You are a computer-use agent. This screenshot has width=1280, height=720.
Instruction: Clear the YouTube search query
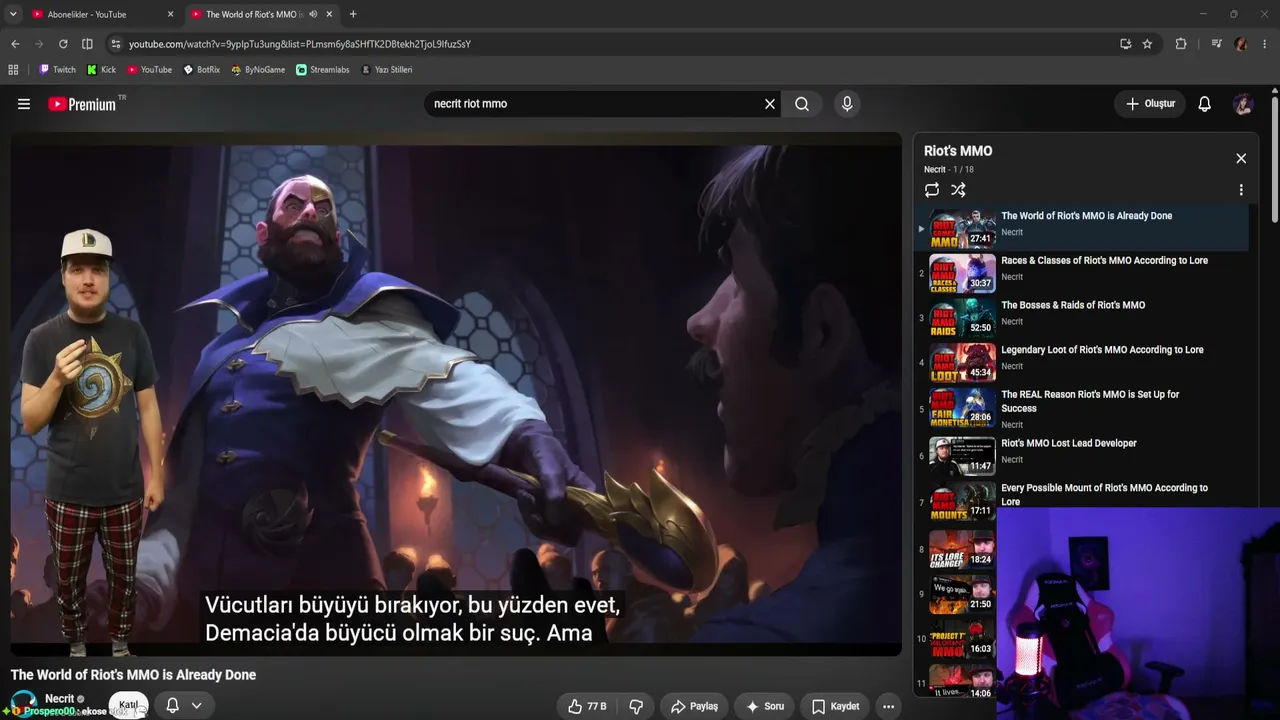click(x=770, y=104)
